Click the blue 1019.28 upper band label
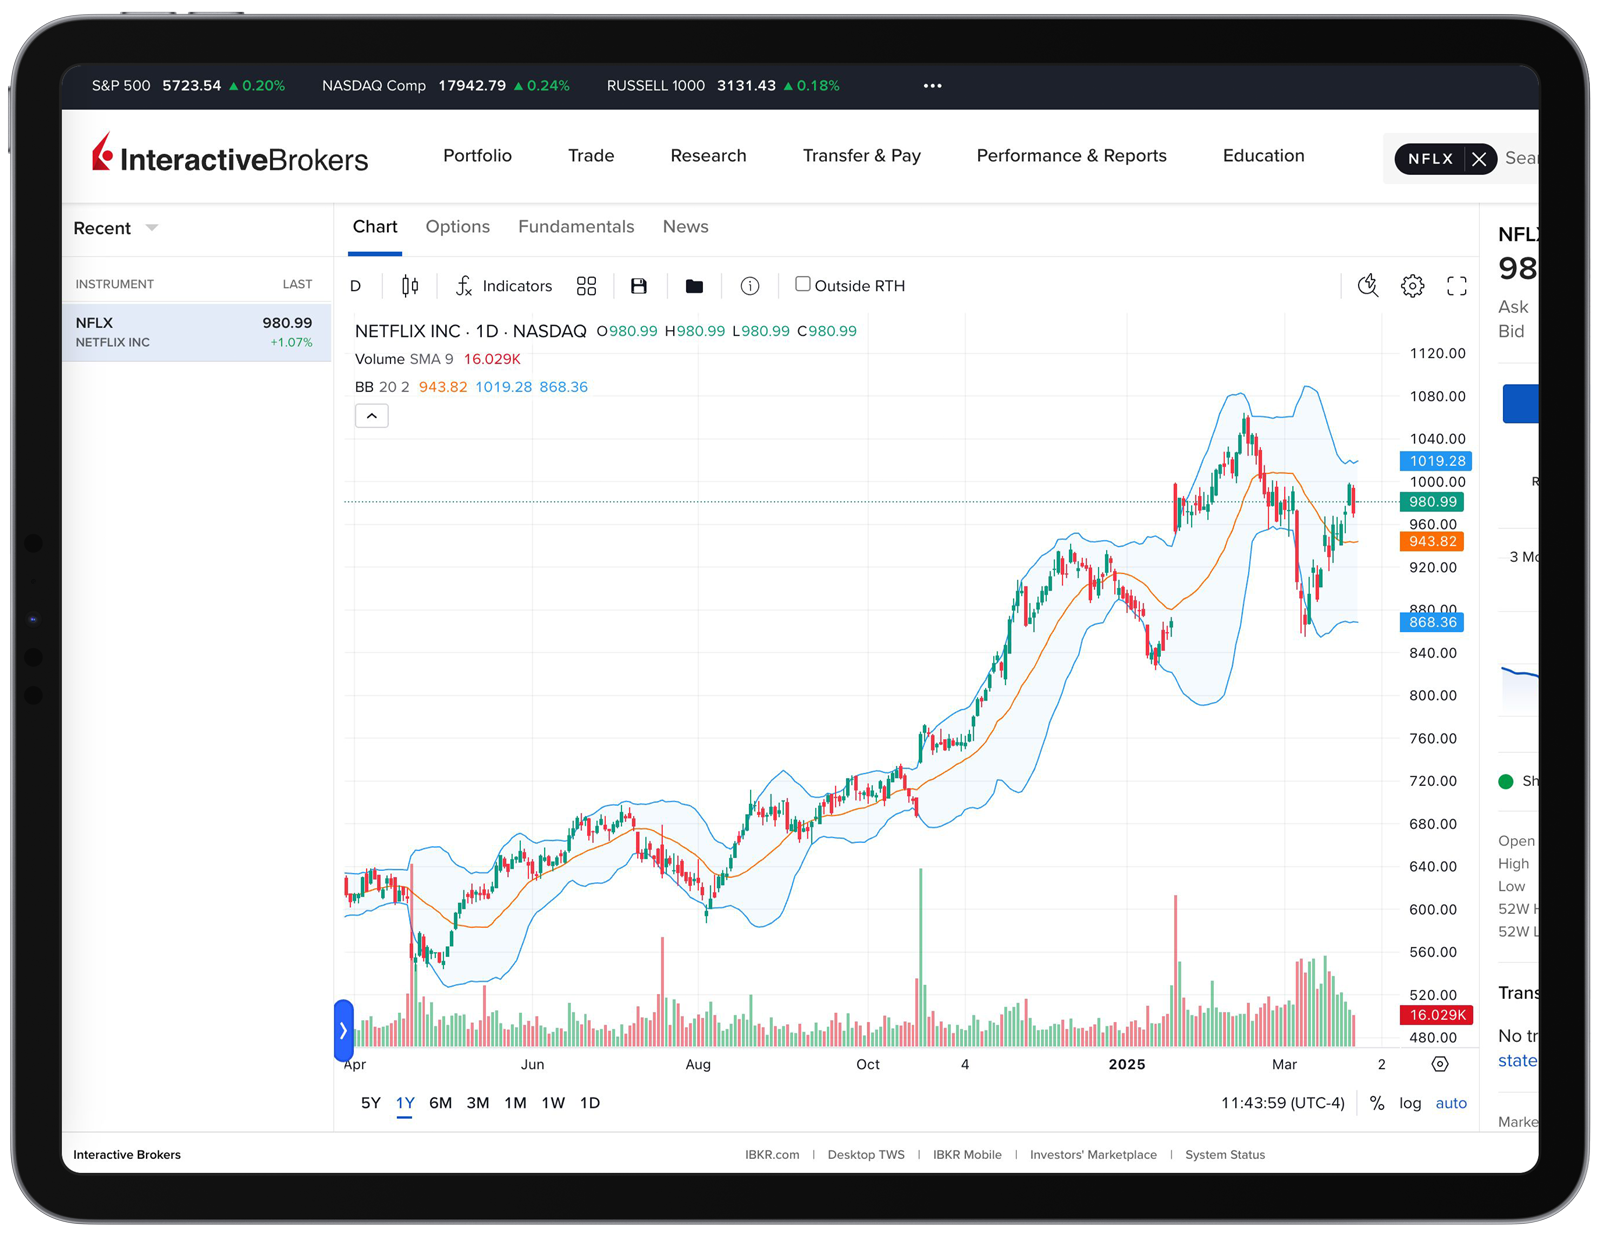1600x1238 pixels. (1436, 461)
